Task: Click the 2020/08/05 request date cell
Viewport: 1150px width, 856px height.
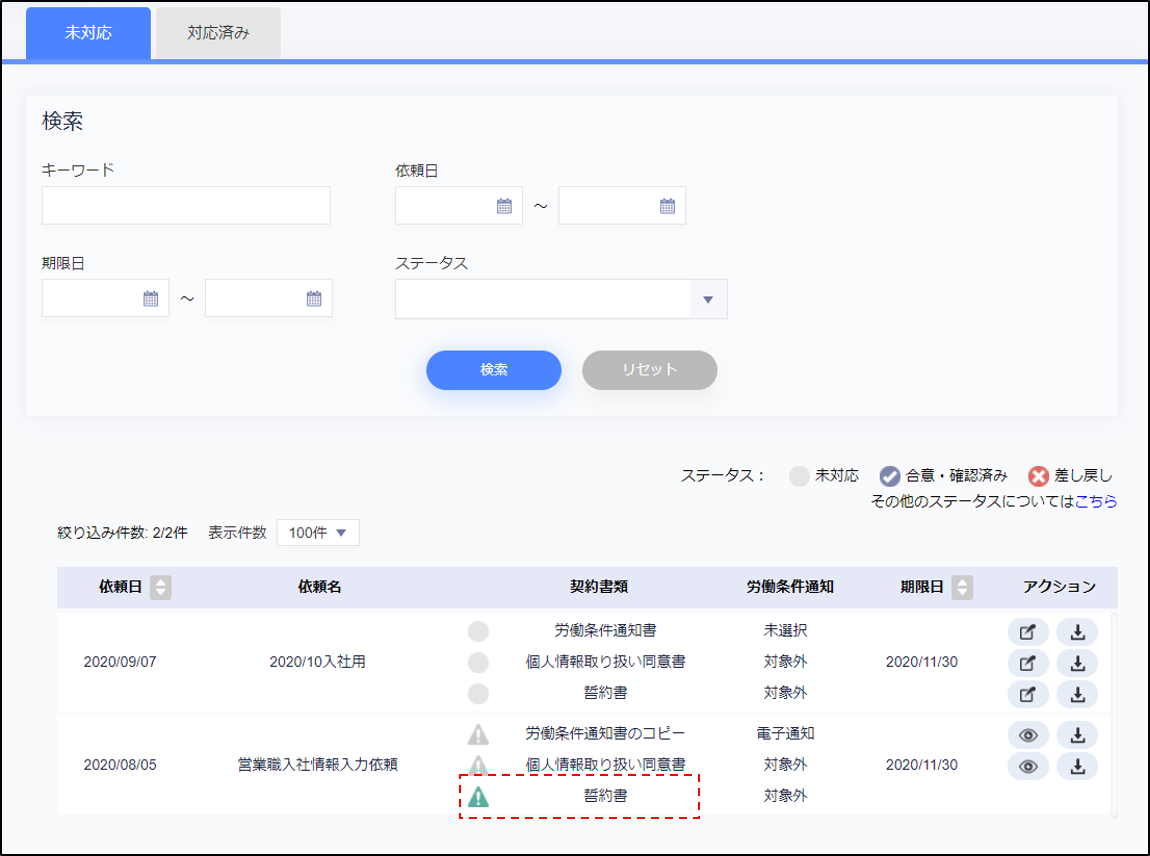Action: point(120,764)
